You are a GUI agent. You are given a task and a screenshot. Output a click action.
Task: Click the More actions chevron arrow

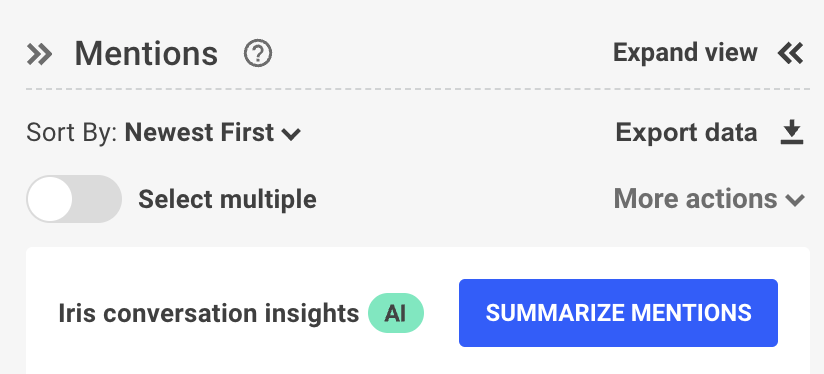click(x=795, y=200)
